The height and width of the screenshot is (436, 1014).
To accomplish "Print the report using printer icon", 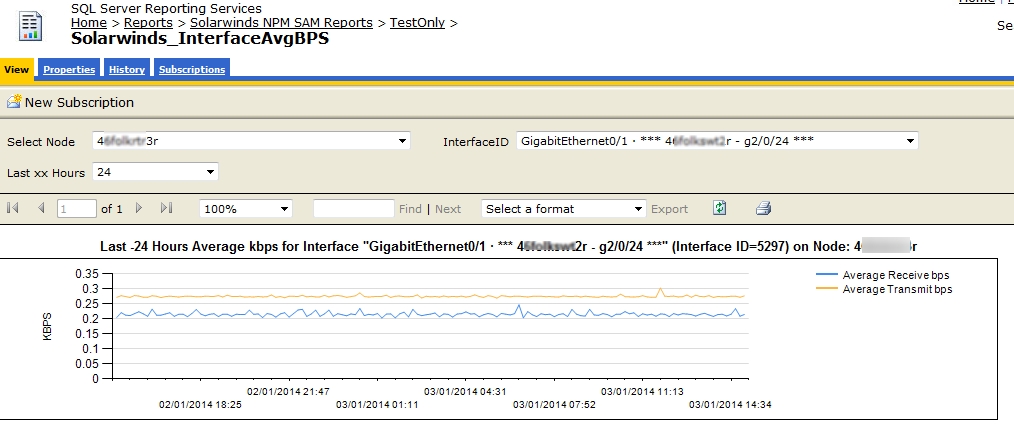I will pos(763,208).
